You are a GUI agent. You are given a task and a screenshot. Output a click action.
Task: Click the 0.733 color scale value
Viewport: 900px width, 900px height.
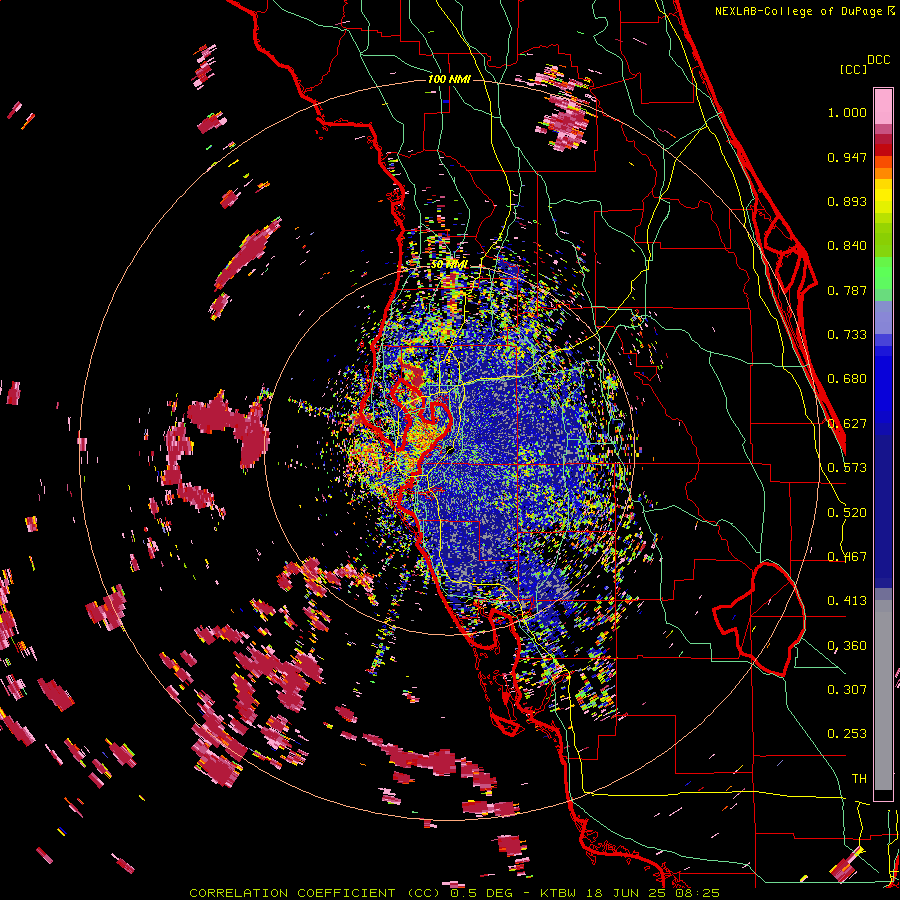847,335
